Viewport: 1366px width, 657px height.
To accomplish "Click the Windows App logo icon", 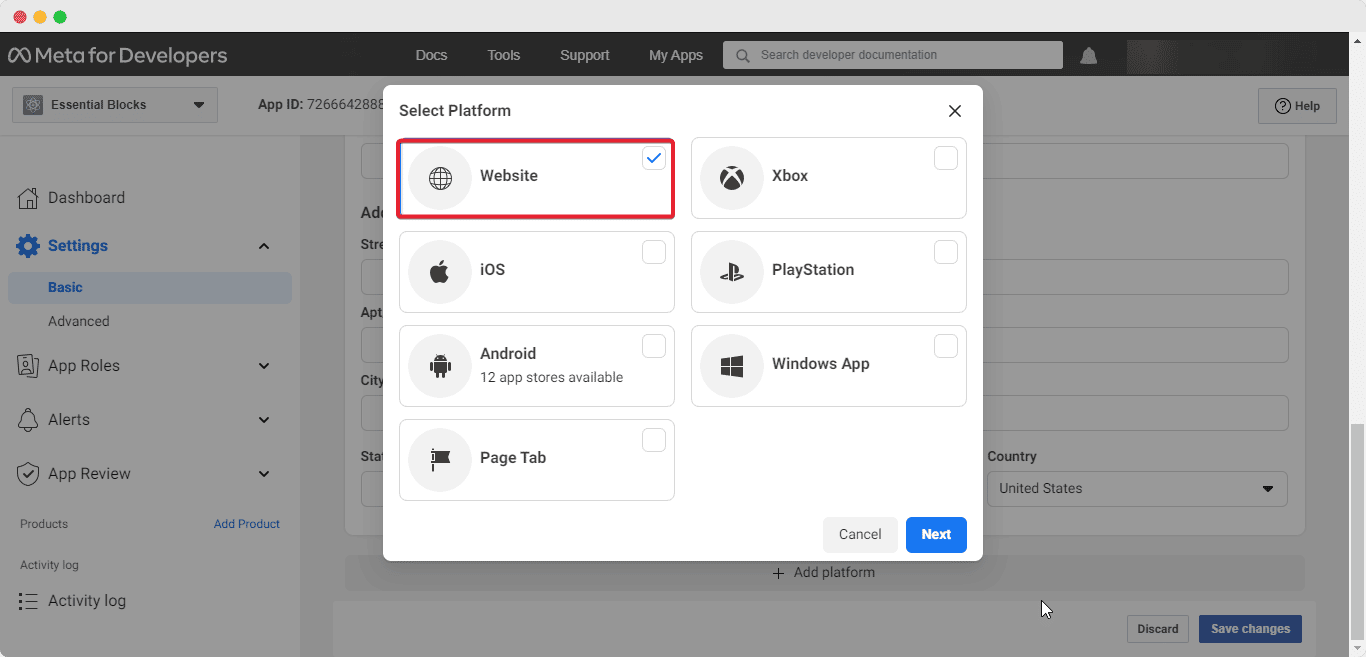I will (732, 366).
